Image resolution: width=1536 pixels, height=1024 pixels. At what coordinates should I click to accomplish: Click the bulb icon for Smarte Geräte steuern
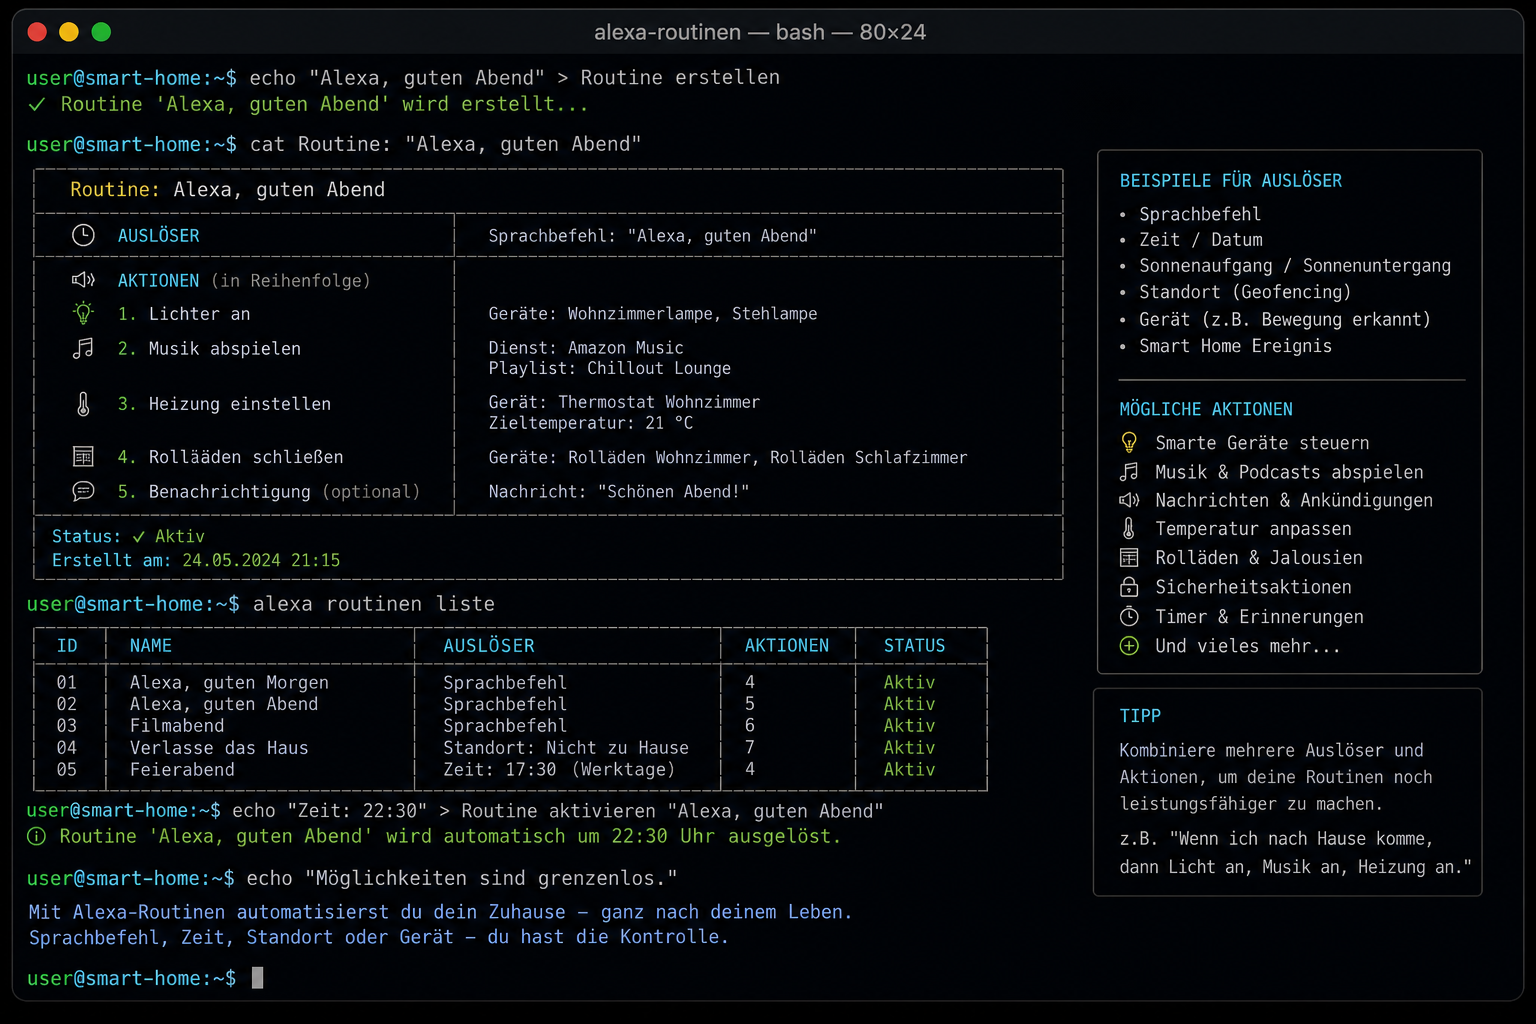pos(1129,442)
